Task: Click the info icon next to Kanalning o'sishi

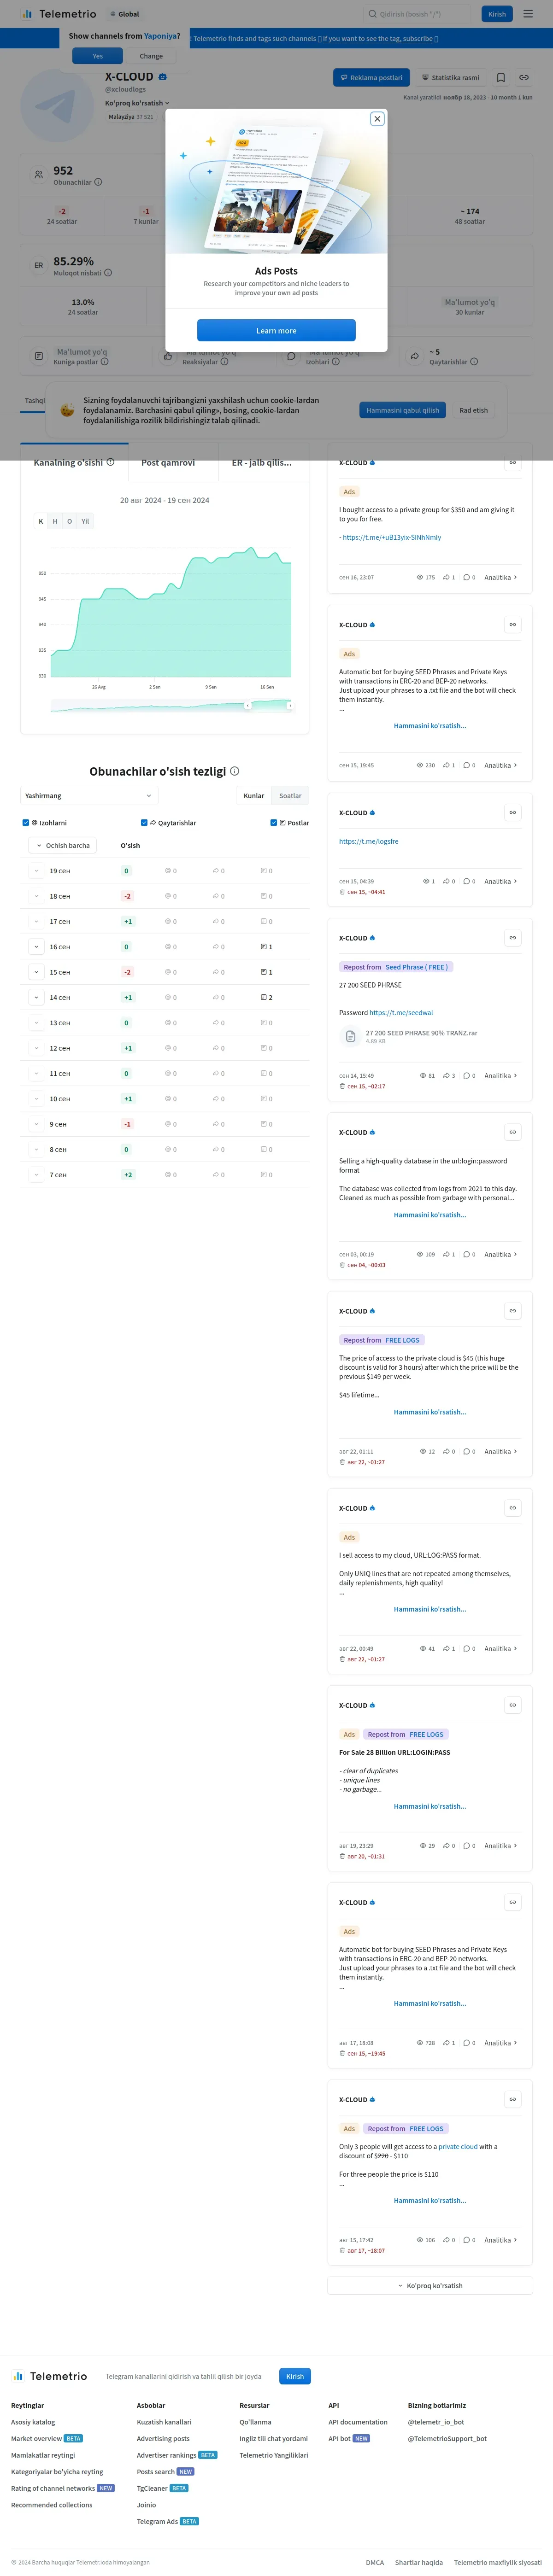Action: click(x=110, y=462)
